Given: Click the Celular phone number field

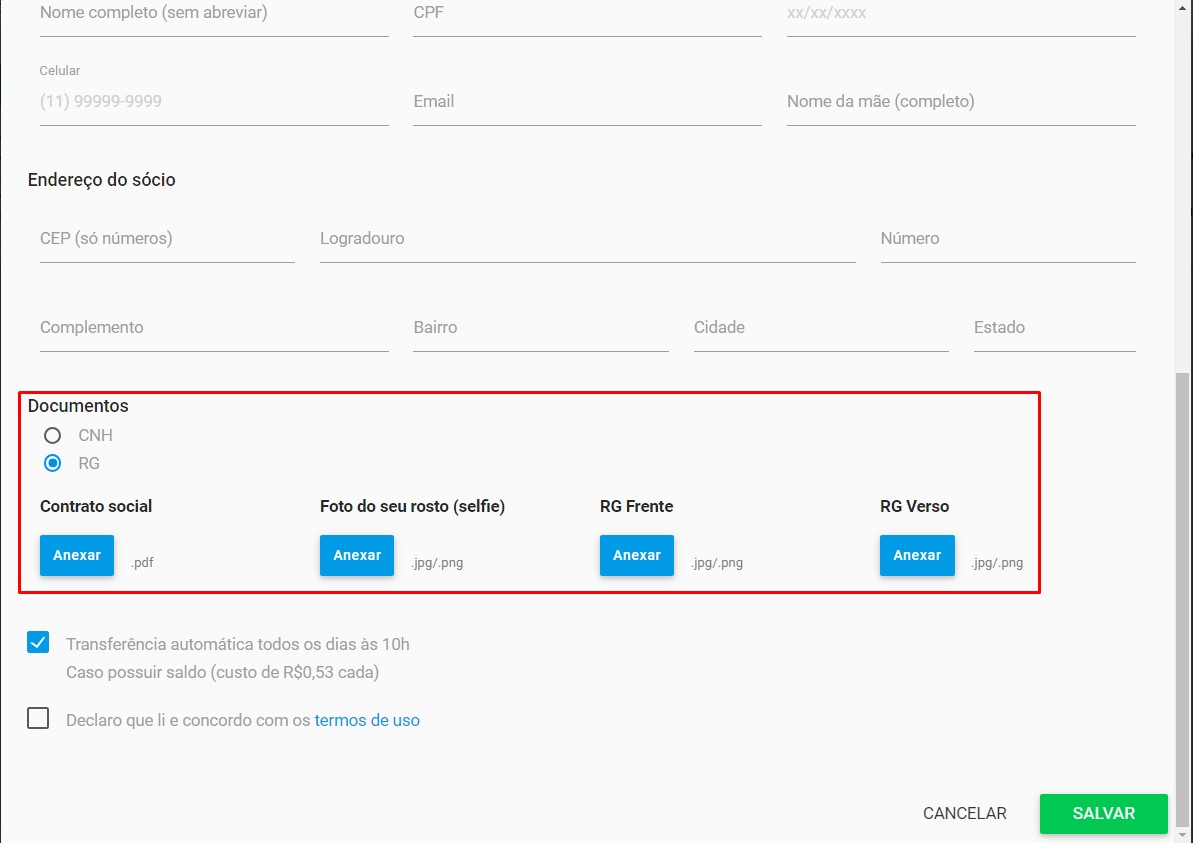Looking at the screenshot, I should (214, 102).
